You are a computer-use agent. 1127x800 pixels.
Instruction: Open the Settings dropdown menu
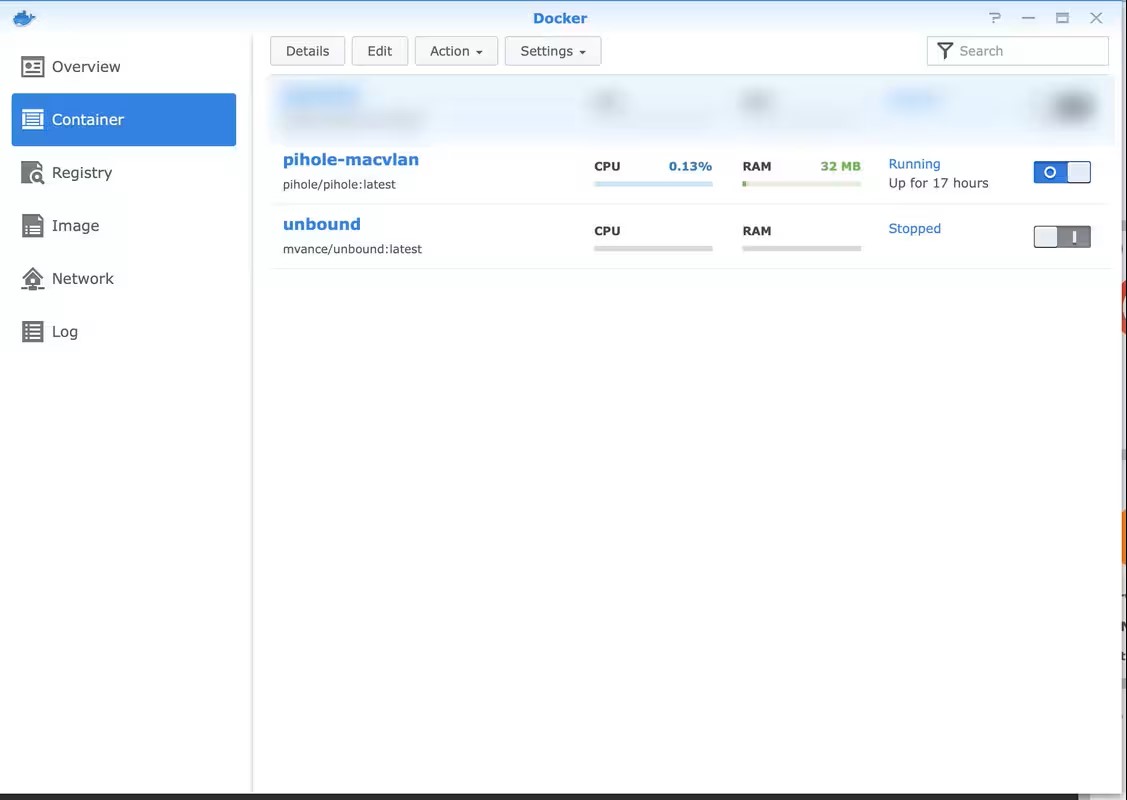click(x=552, y=51)
